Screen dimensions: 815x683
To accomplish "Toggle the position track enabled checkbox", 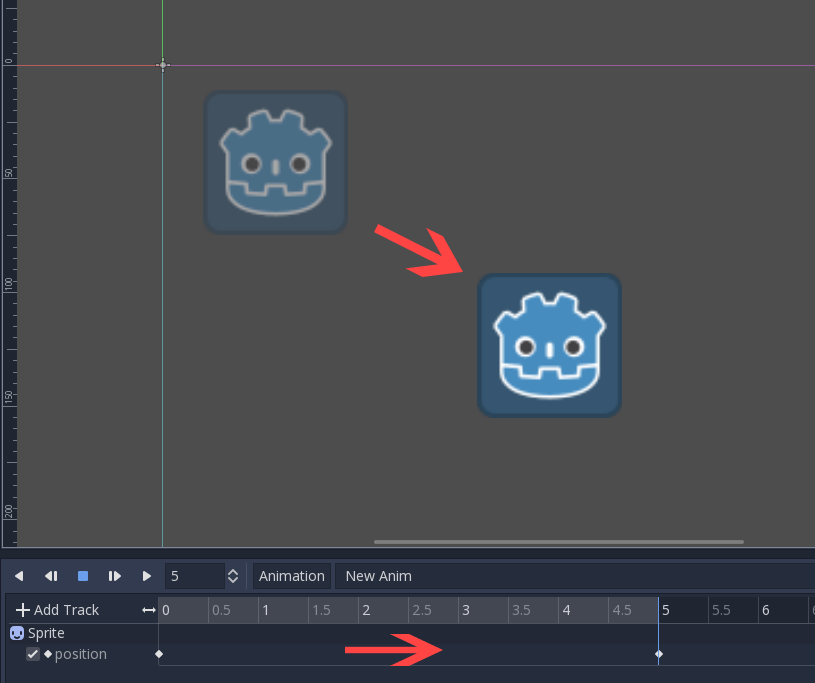I will point(32,654).
